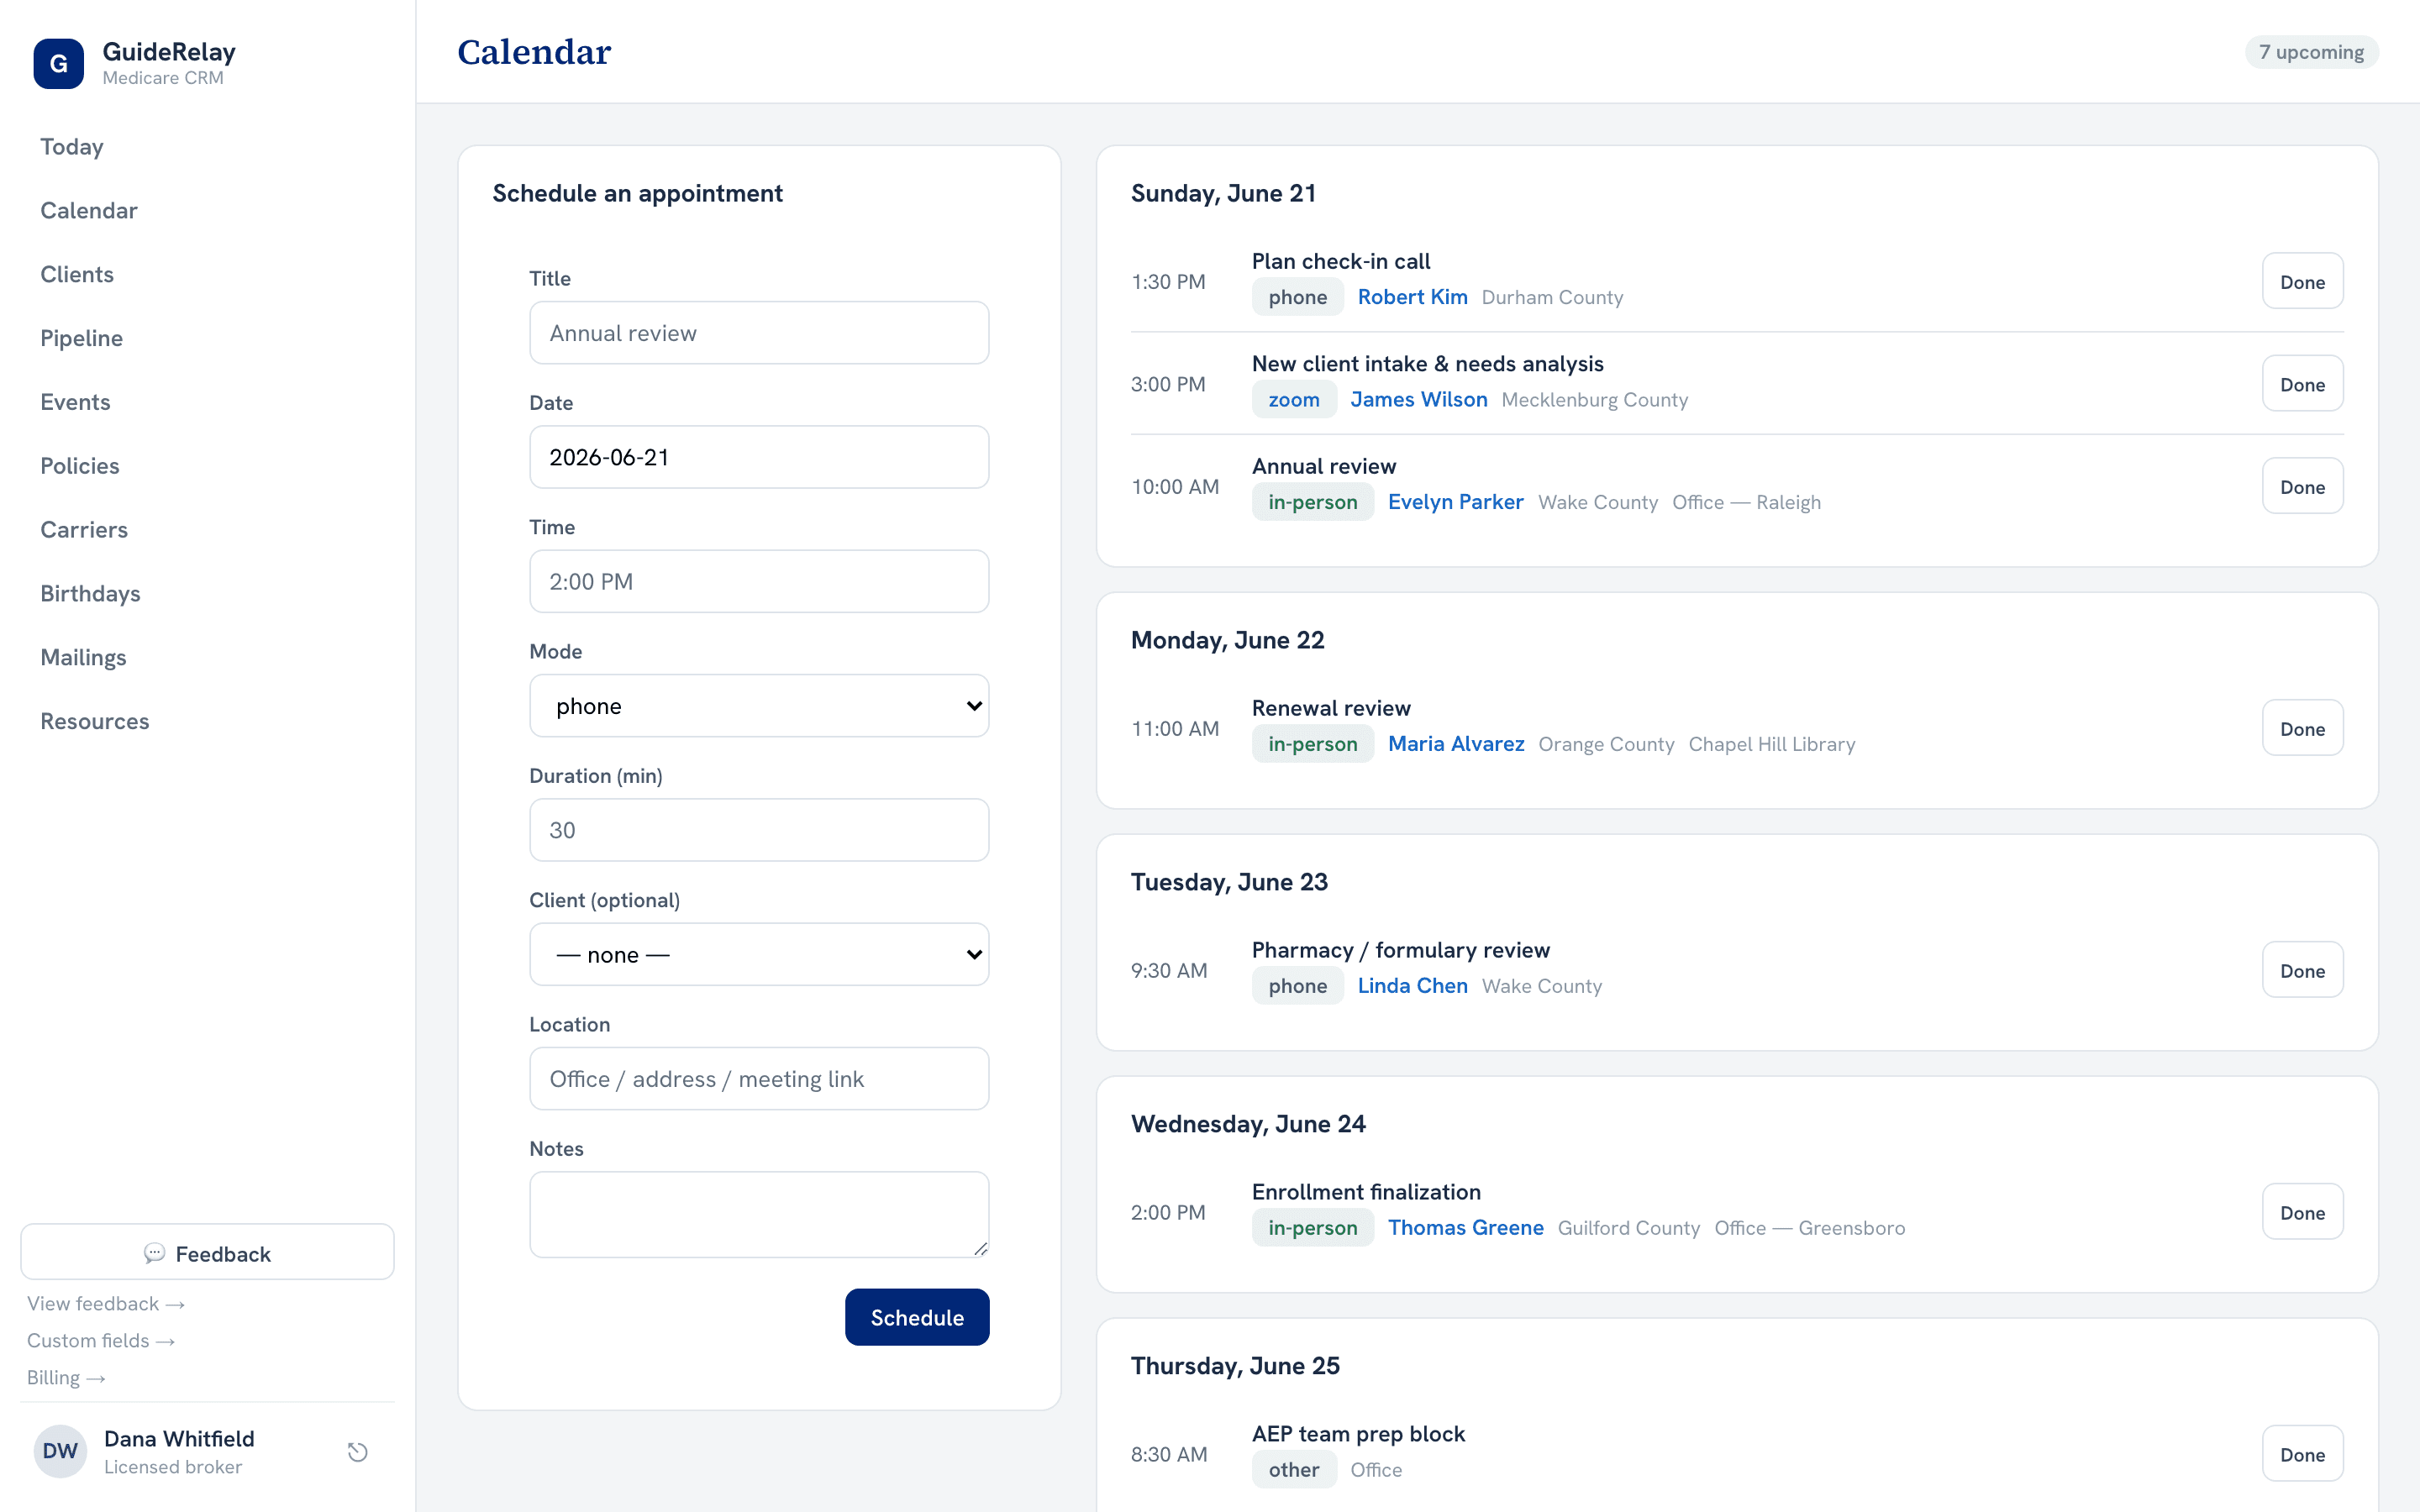The width and height of the screenshot is (2420, 1512).
Task: Navigate to Pipeline
Action: (82, 339)
